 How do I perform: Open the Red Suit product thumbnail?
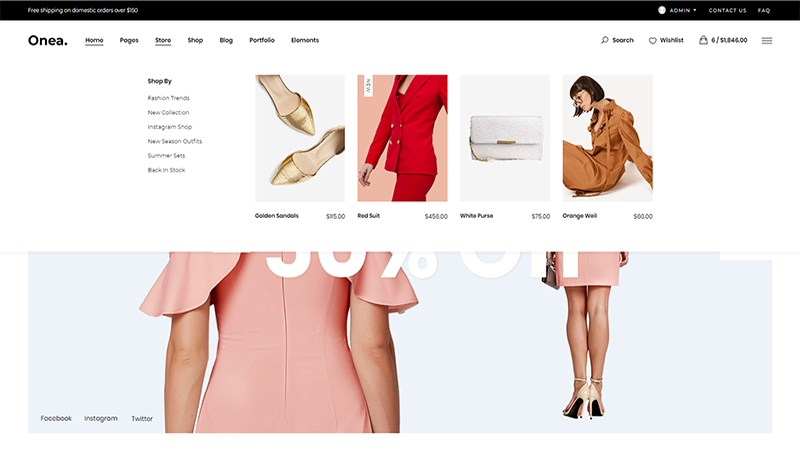402,138
